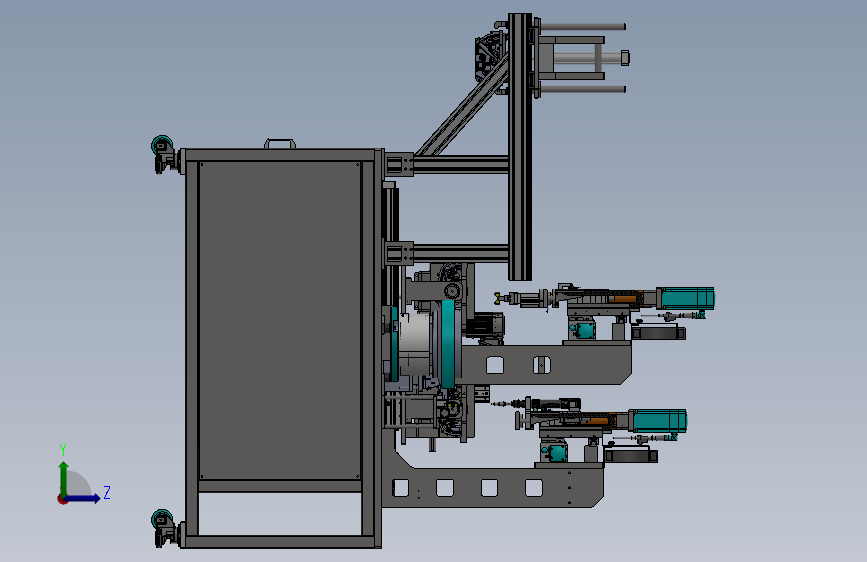The height and width of the screenshot is (562, 867).
Task: Select the lower caster wheel on the cabinet
Action: [161, 519]
